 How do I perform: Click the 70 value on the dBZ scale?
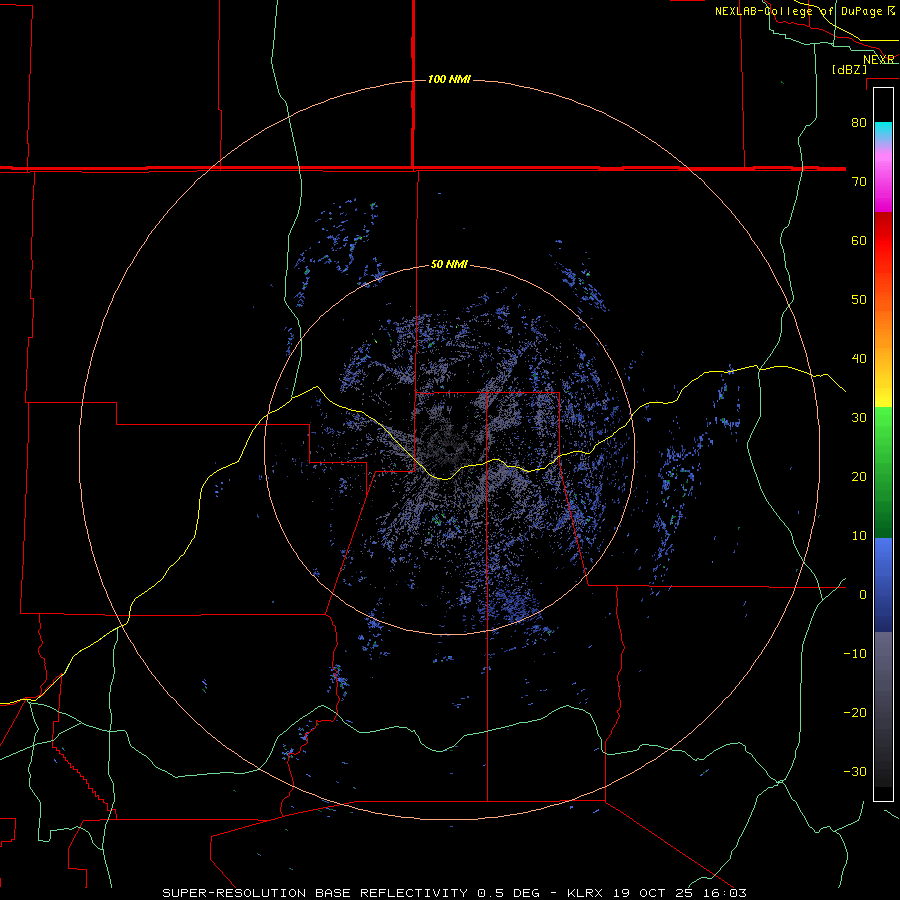[859, 181]
